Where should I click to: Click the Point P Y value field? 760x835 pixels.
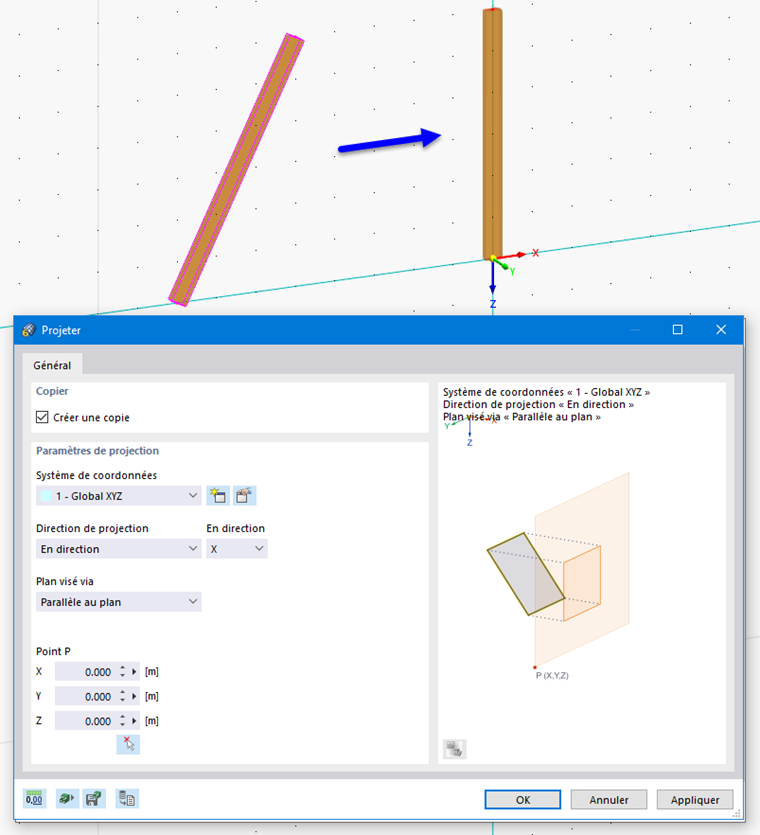[85, 697]
